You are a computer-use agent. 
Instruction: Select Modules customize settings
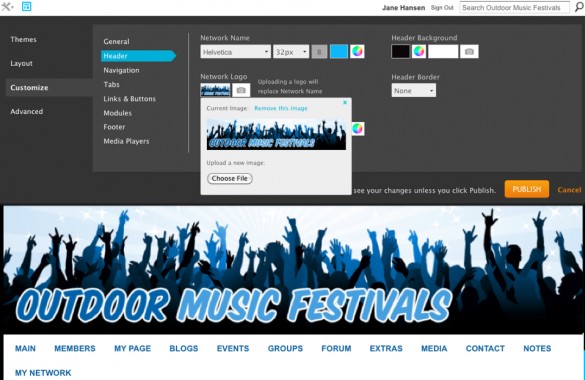(x=118, y=113)
